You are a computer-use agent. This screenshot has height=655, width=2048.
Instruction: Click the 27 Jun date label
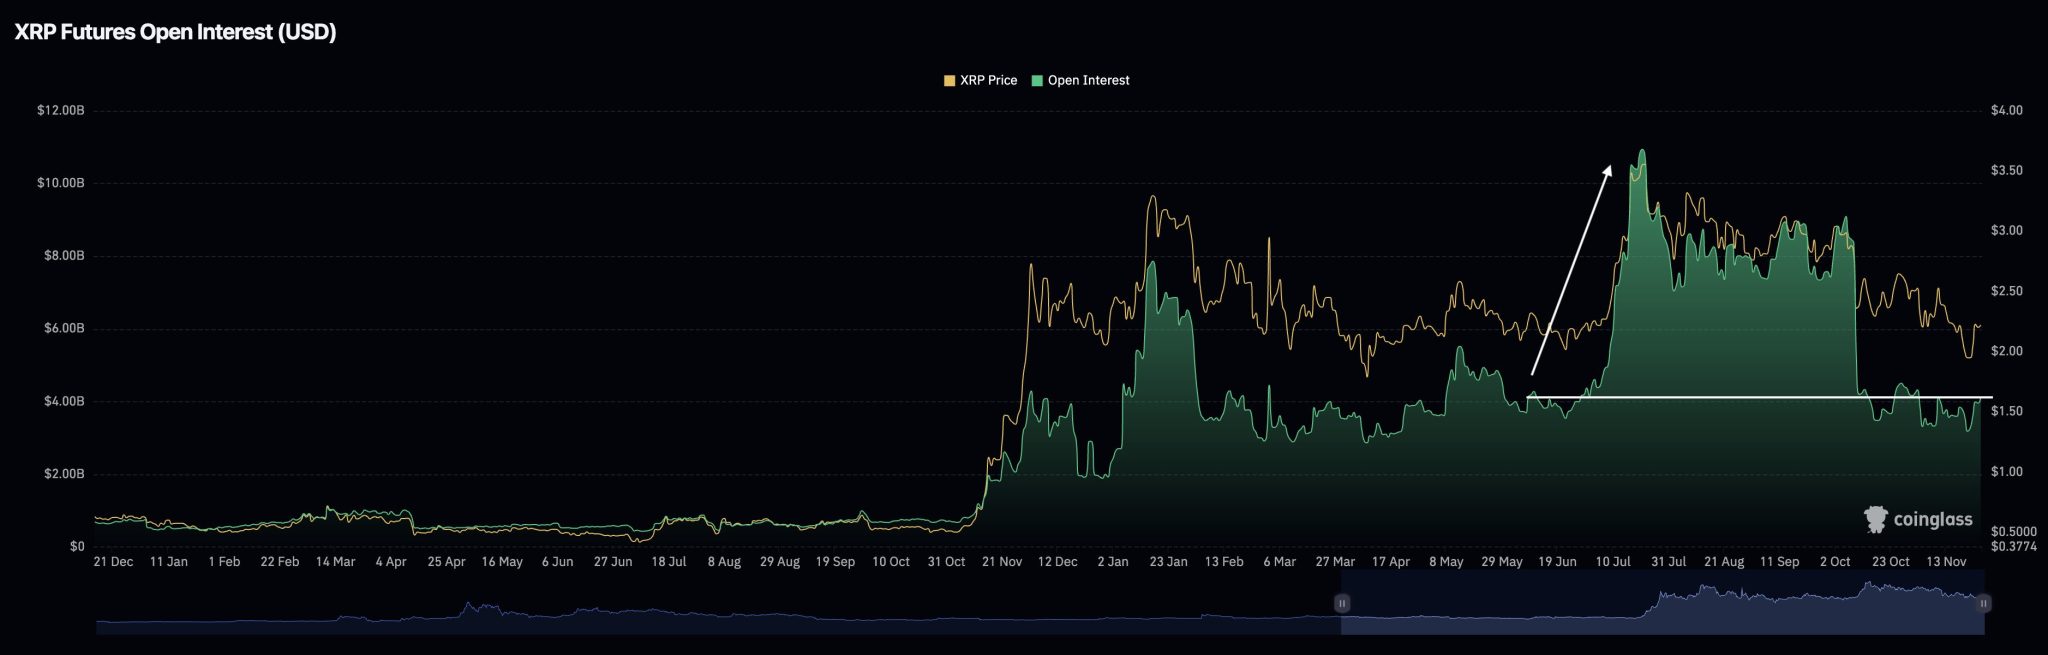point(613,562)
